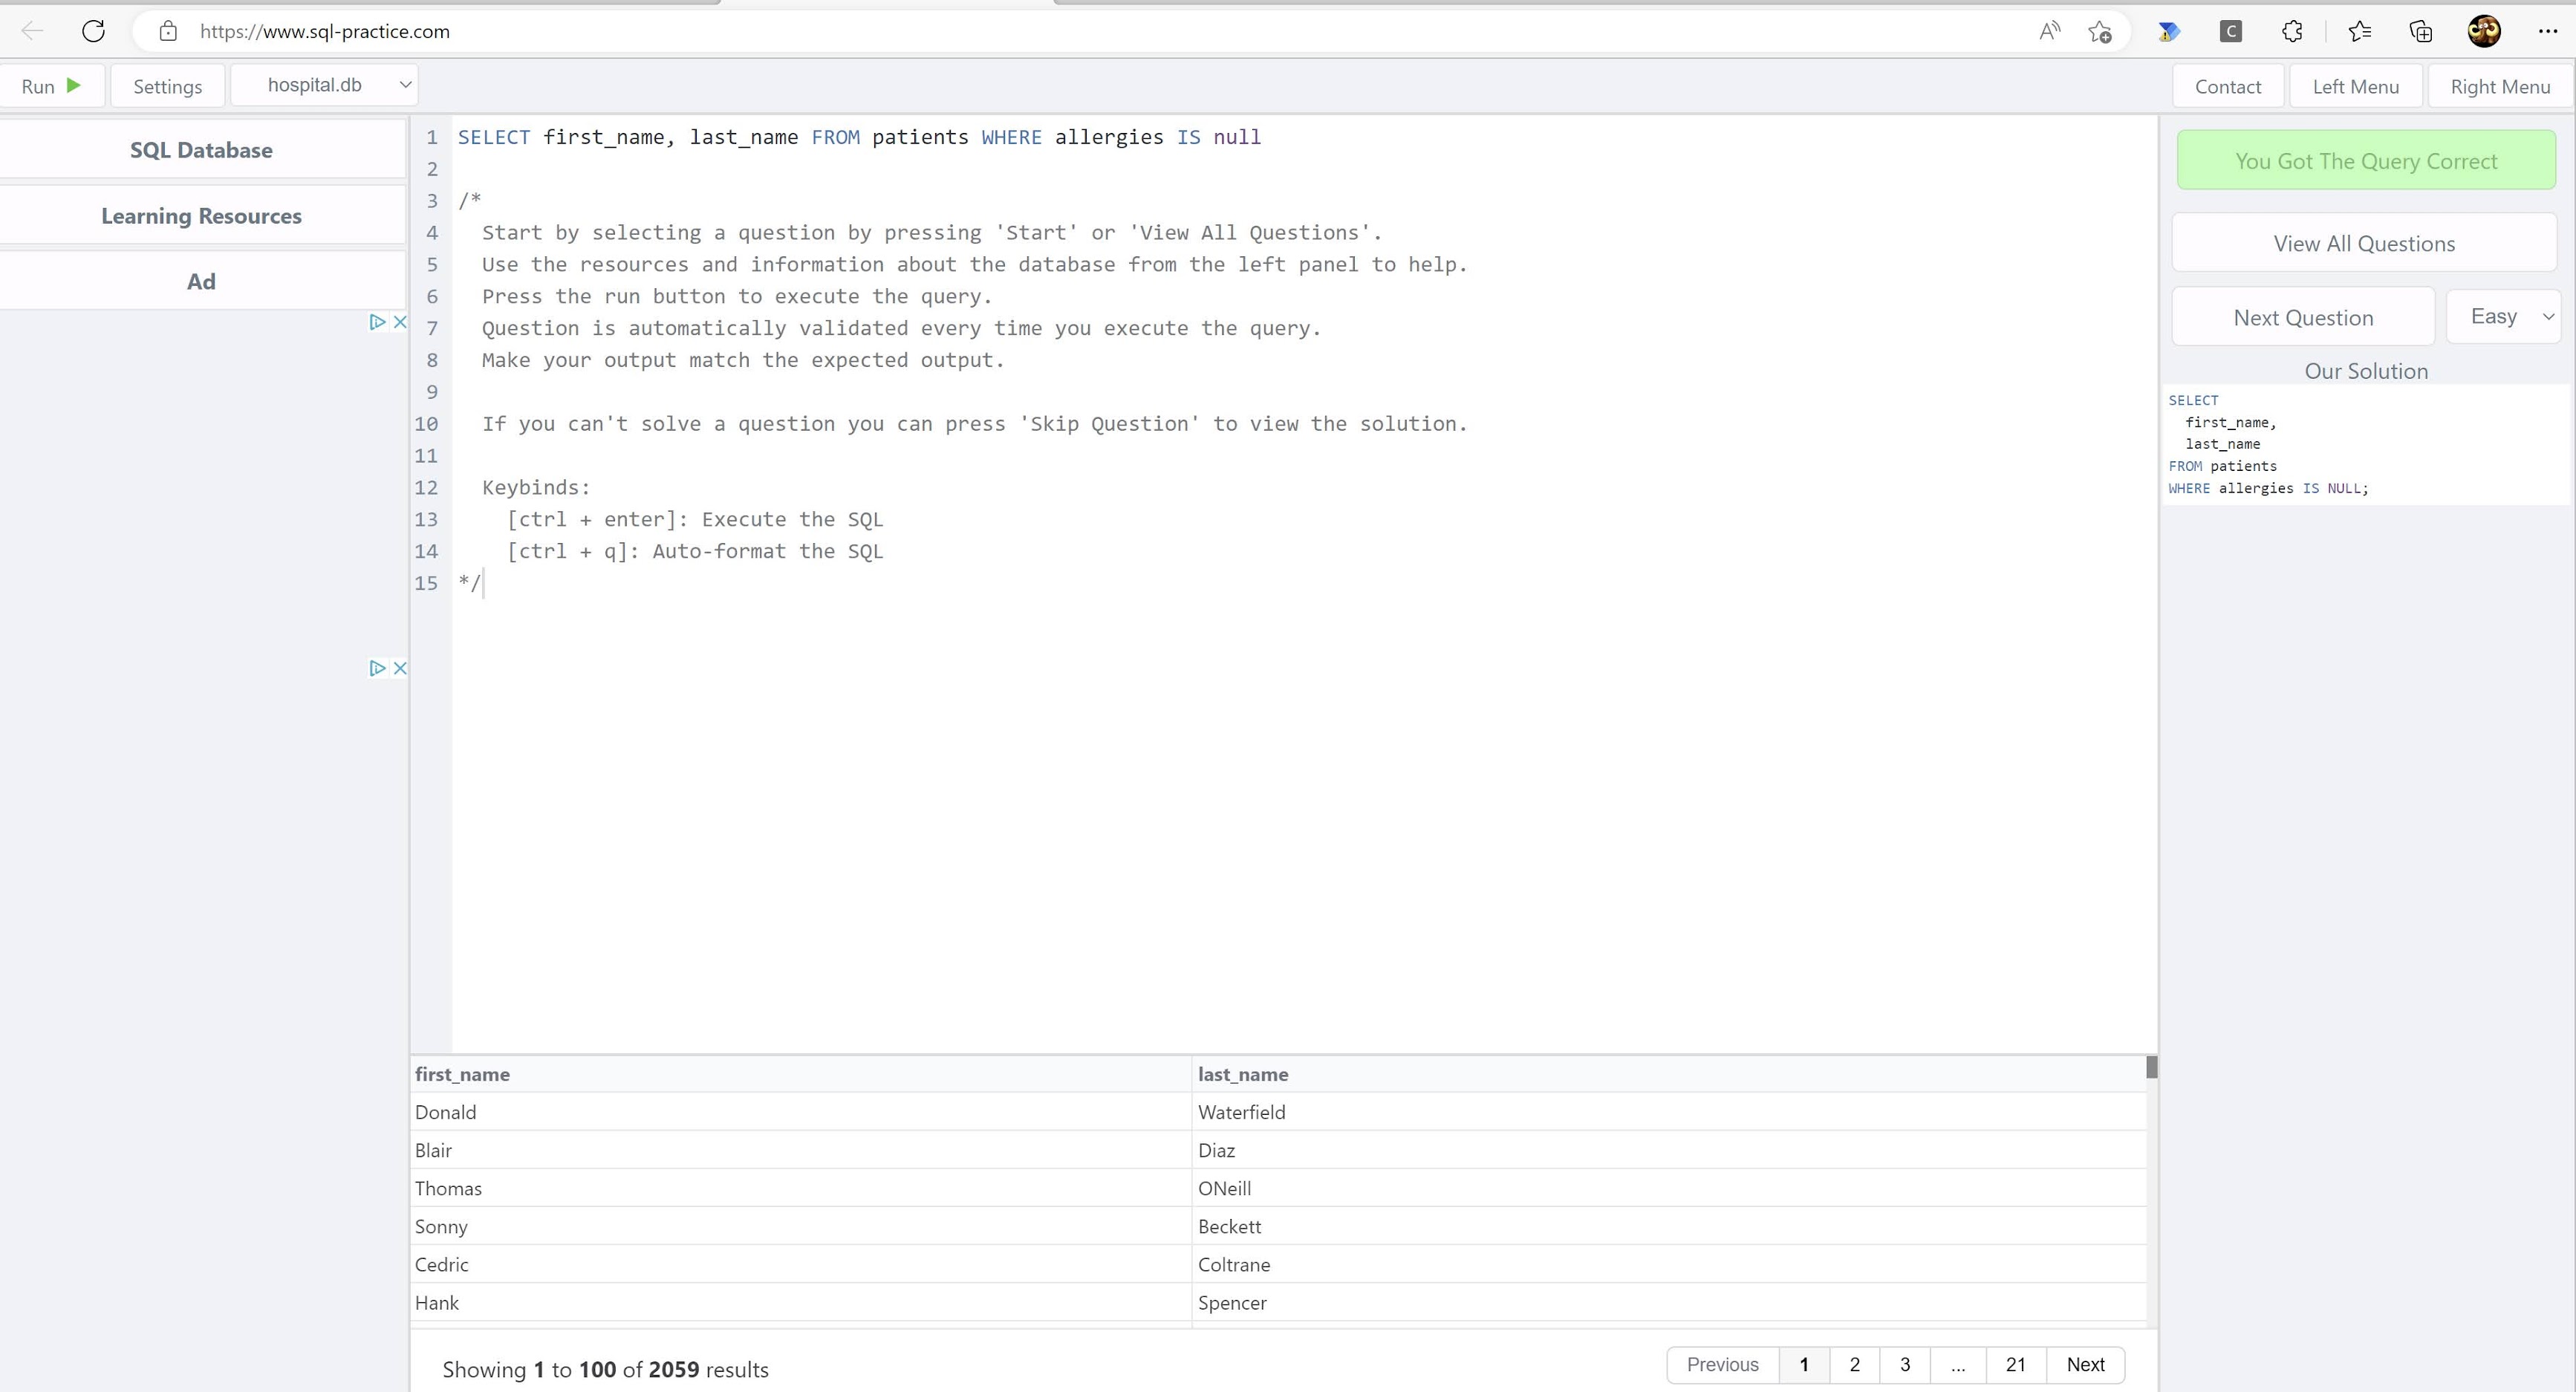
Task: Click the Next Question button
Action: point(2303,317)
